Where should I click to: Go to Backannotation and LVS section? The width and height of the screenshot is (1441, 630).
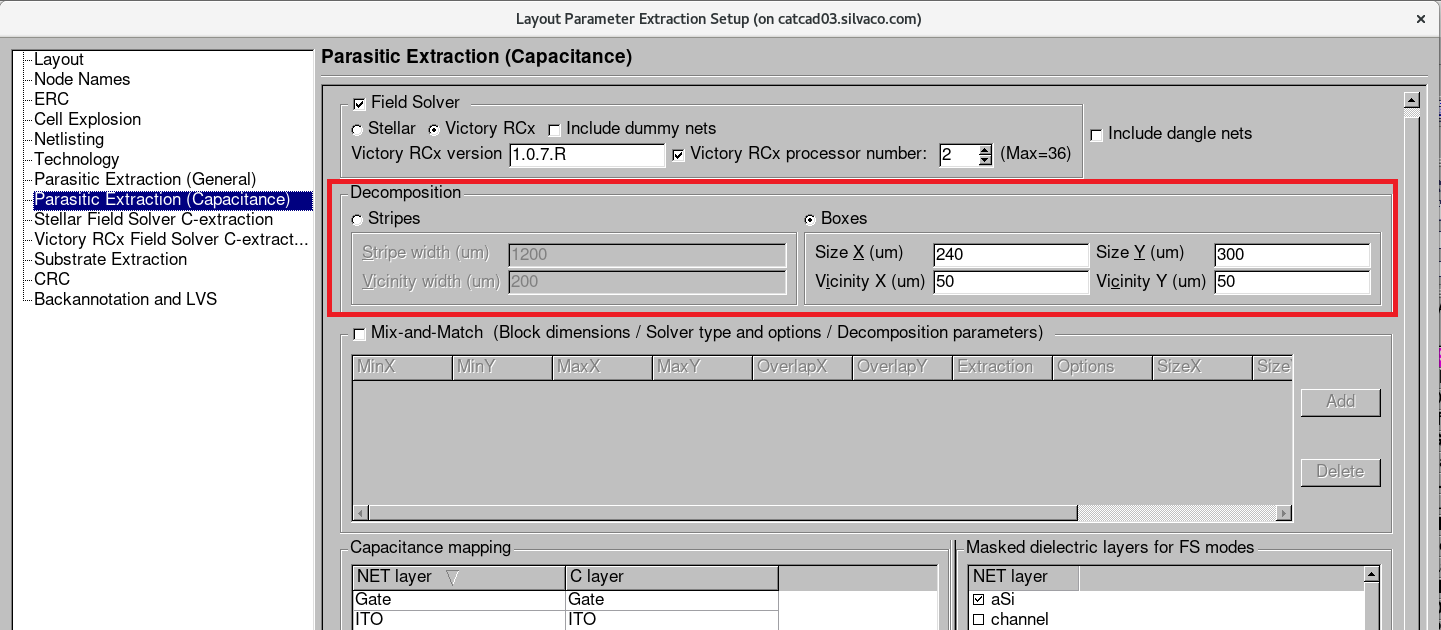125,299
